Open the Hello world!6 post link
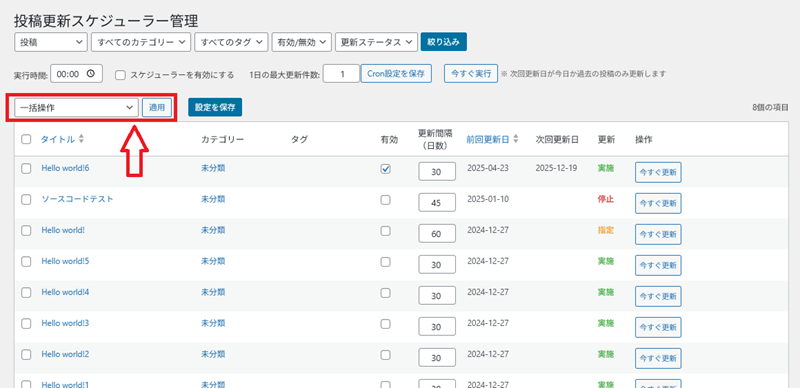The height and width of the screenshot is (388, 800). click(x=65, y=168)
